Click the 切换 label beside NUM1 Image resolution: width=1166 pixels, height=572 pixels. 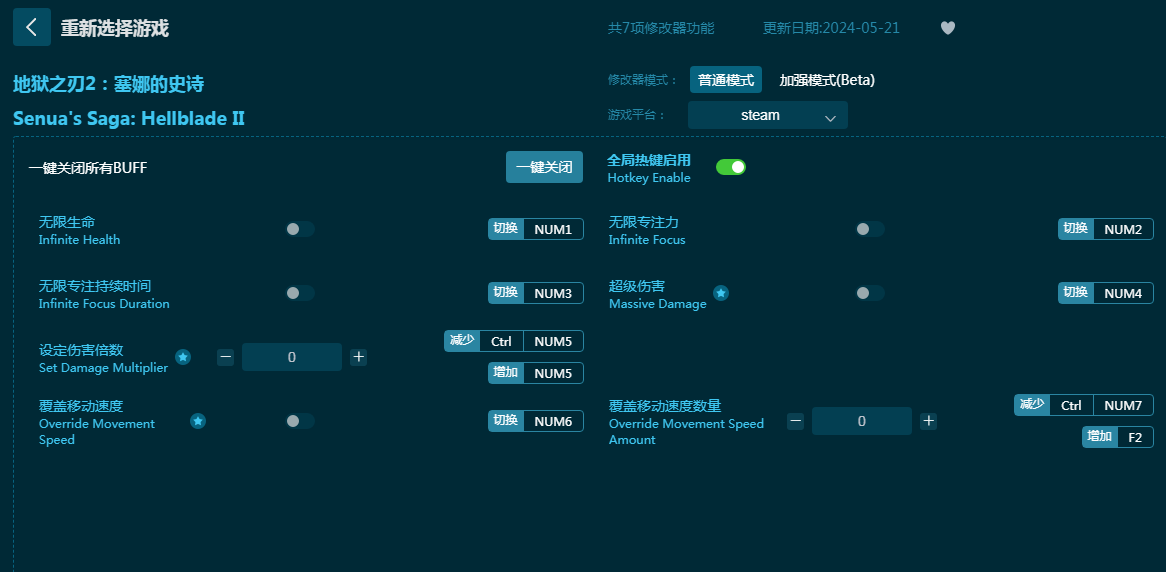(506, 229)
